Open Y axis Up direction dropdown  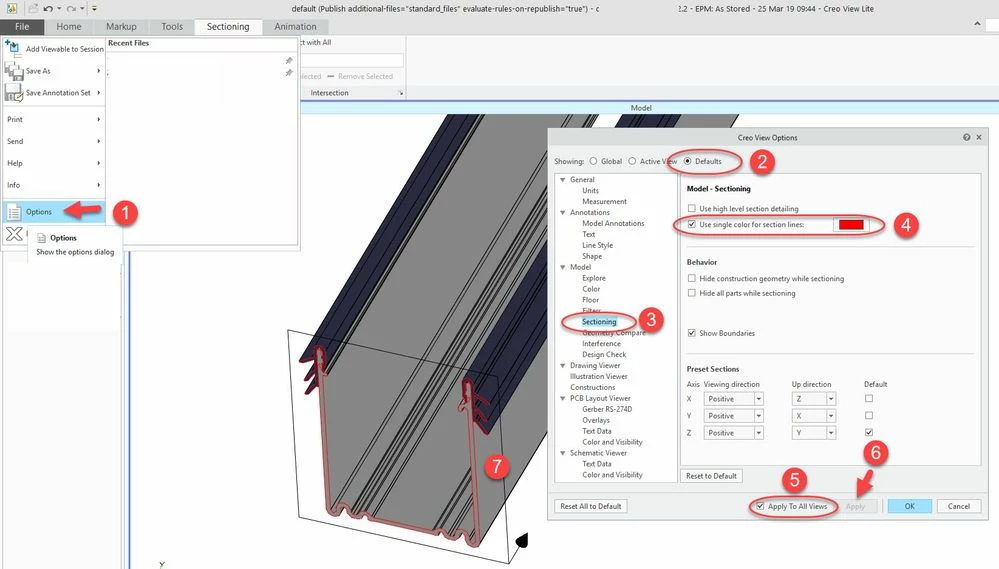click(x=831, y=416)
